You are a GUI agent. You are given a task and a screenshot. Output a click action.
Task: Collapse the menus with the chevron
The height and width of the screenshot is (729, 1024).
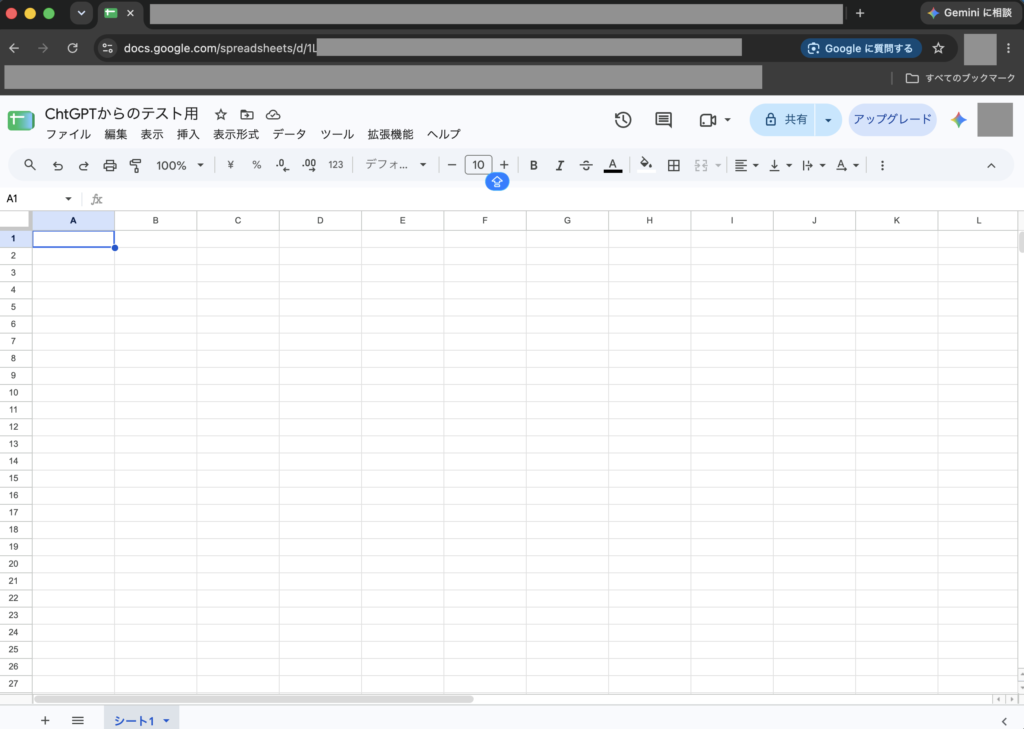(x=991, y=166)
